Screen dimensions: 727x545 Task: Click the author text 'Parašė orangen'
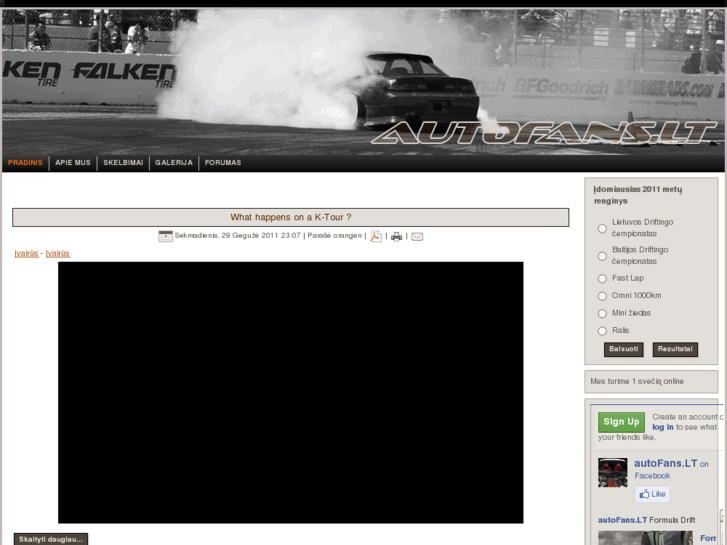(334, 236)
